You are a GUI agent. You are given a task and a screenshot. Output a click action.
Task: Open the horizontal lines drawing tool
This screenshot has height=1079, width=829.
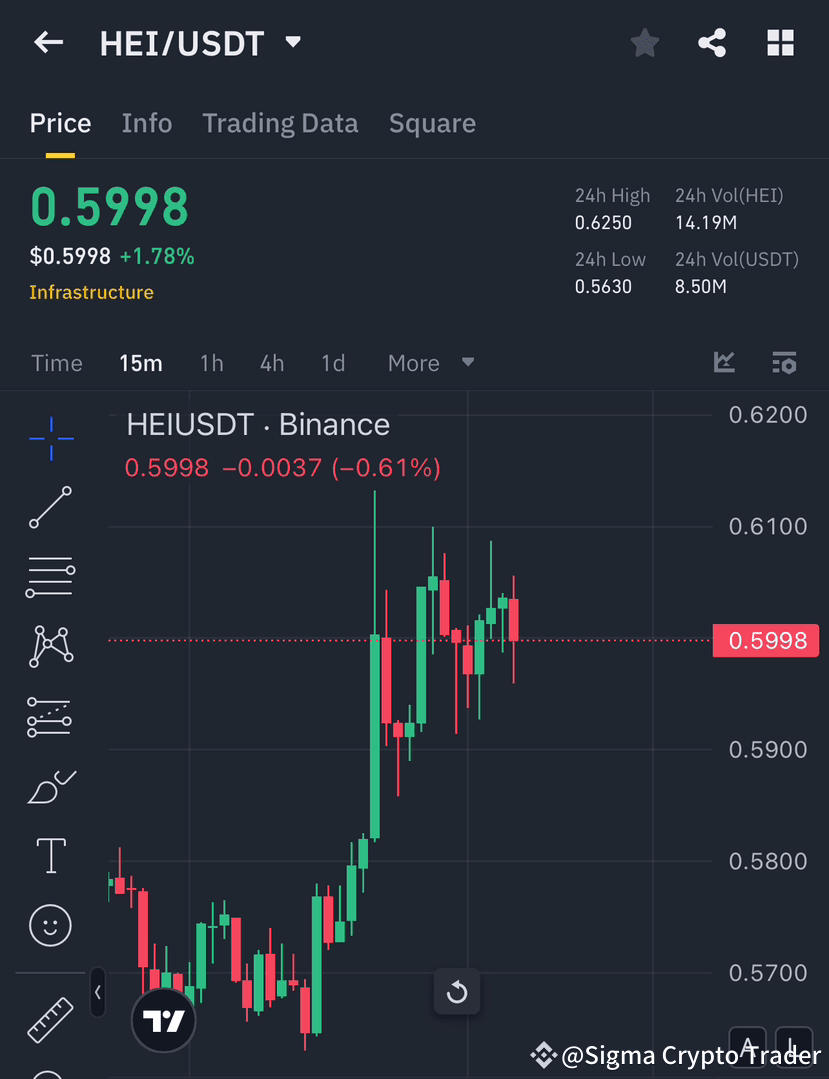point(50,577)
